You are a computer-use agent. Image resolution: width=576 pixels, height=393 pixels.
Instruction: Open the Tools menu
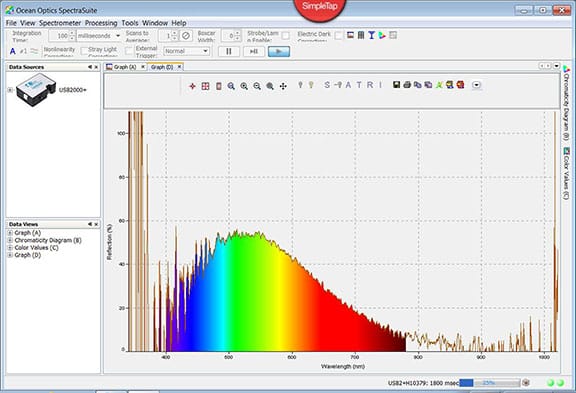click(130, 23)
